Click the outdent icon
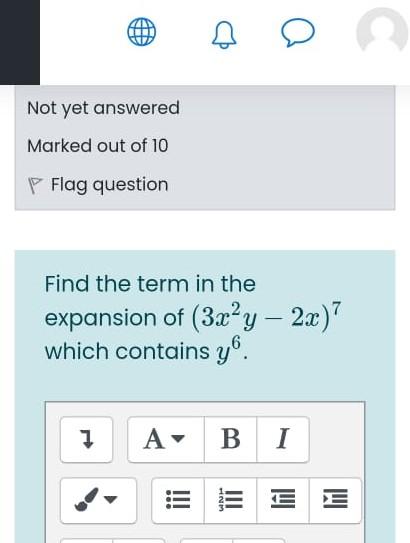This screenshot has height=543, width=410. pyautogui.click(x=283, y=500)
